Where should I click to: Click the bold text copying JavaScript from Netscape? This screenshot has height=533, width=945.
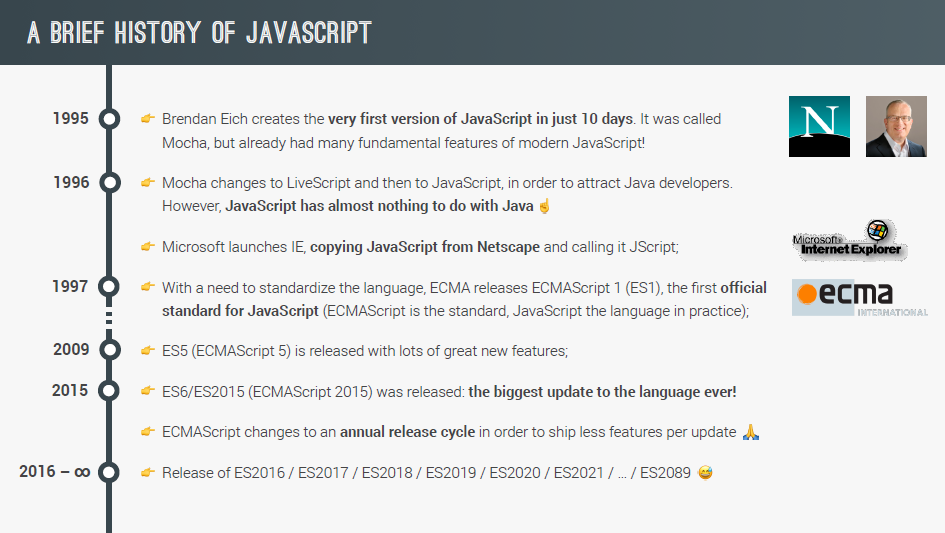point(425,247)
